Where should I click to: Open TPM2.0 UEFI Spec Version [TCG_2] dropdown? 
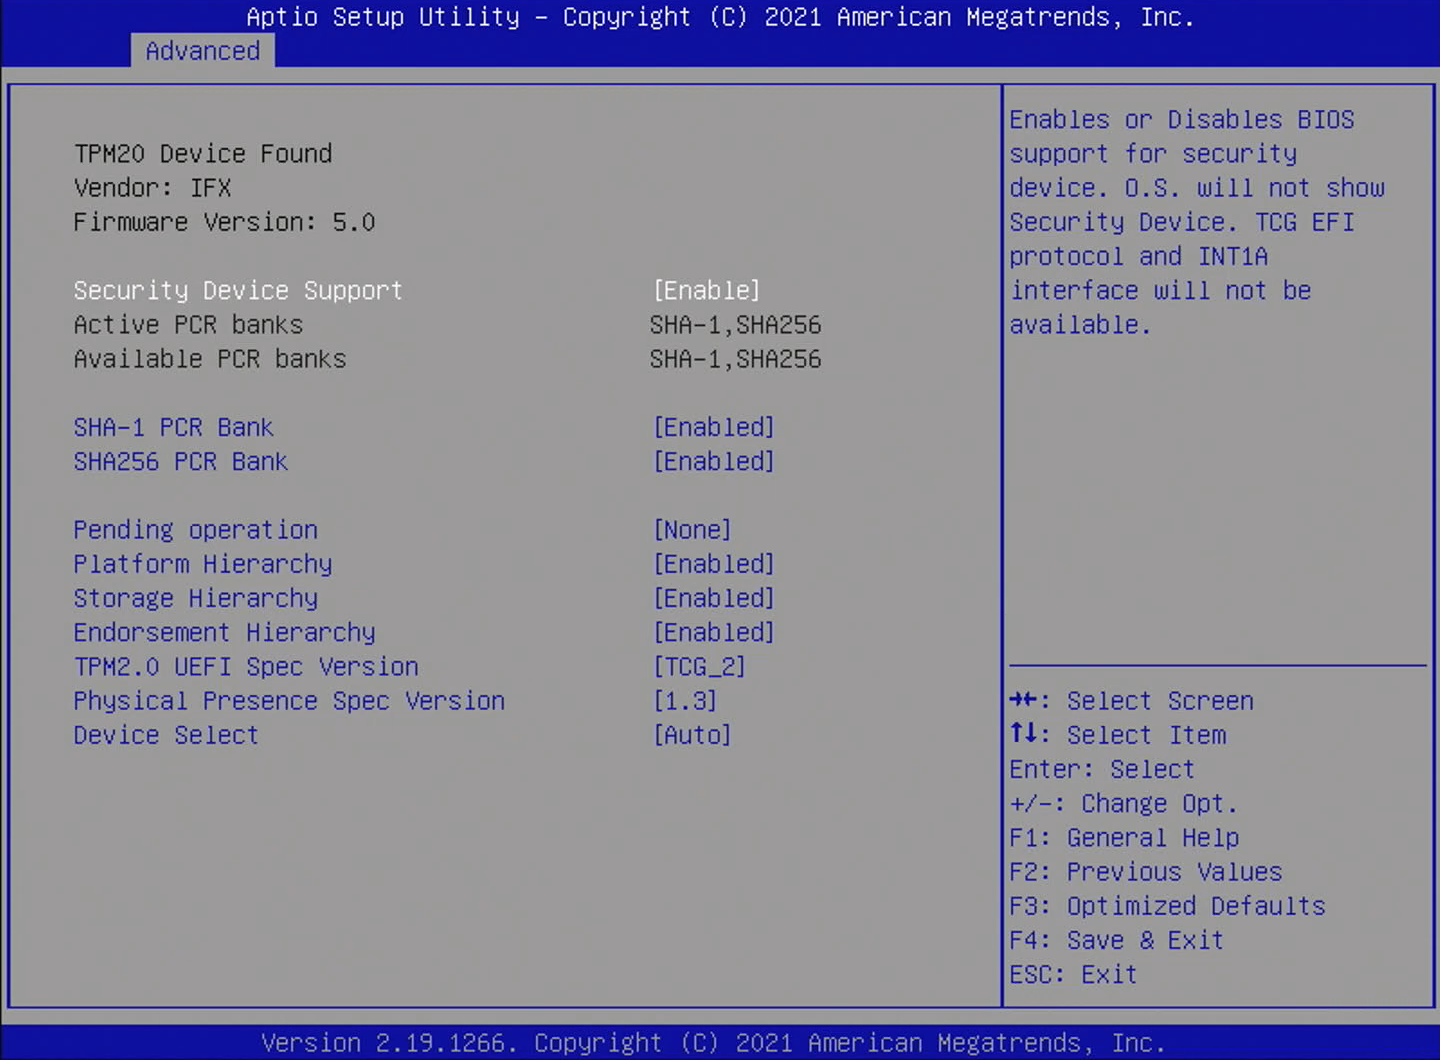point(699,667)
